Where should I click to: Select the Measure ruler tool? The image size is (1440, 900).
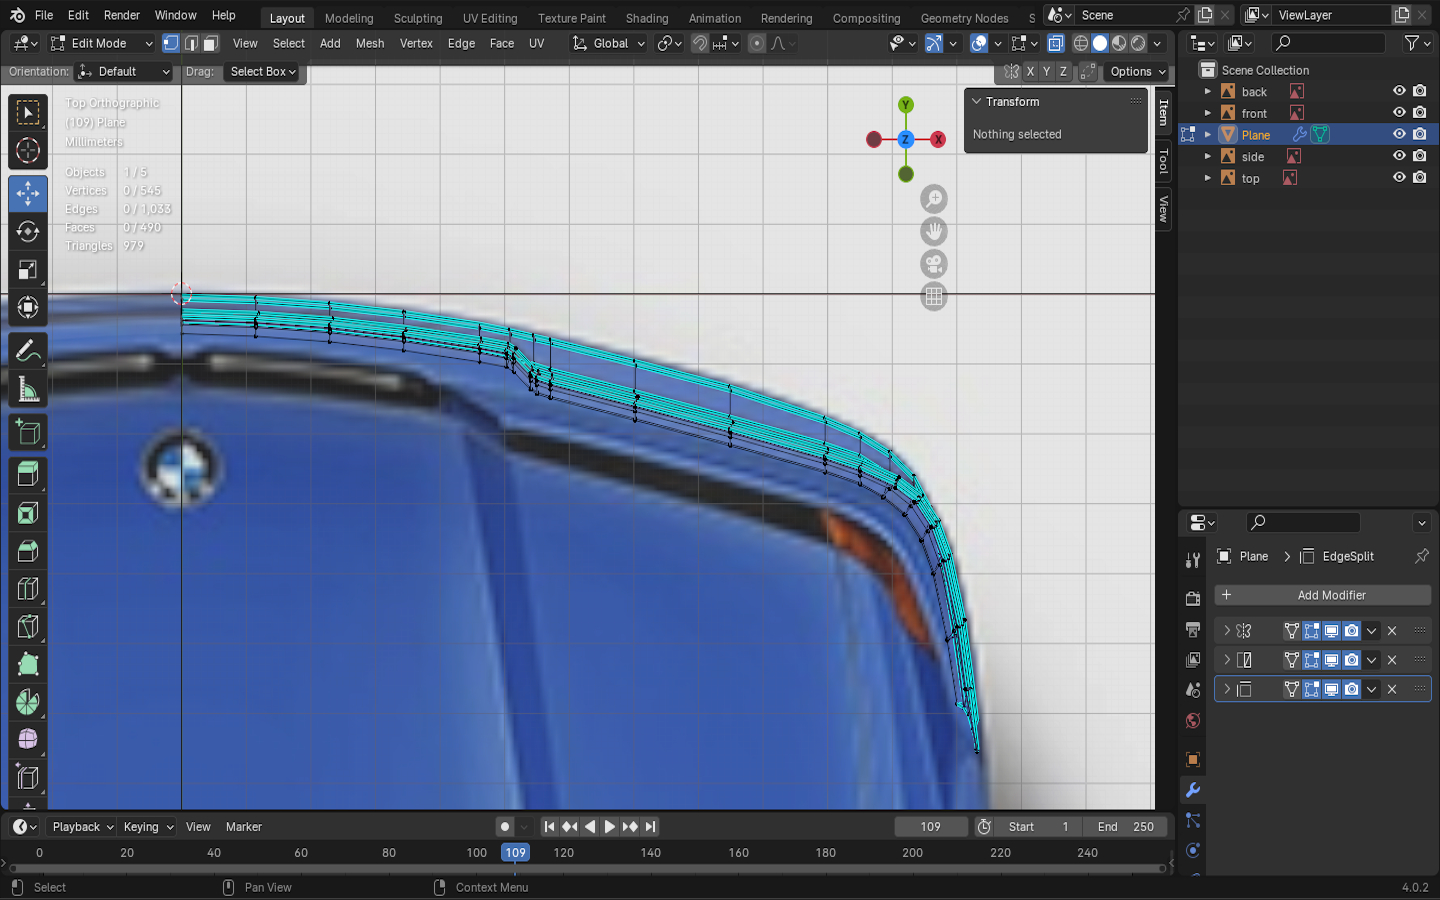click(28, 390)
